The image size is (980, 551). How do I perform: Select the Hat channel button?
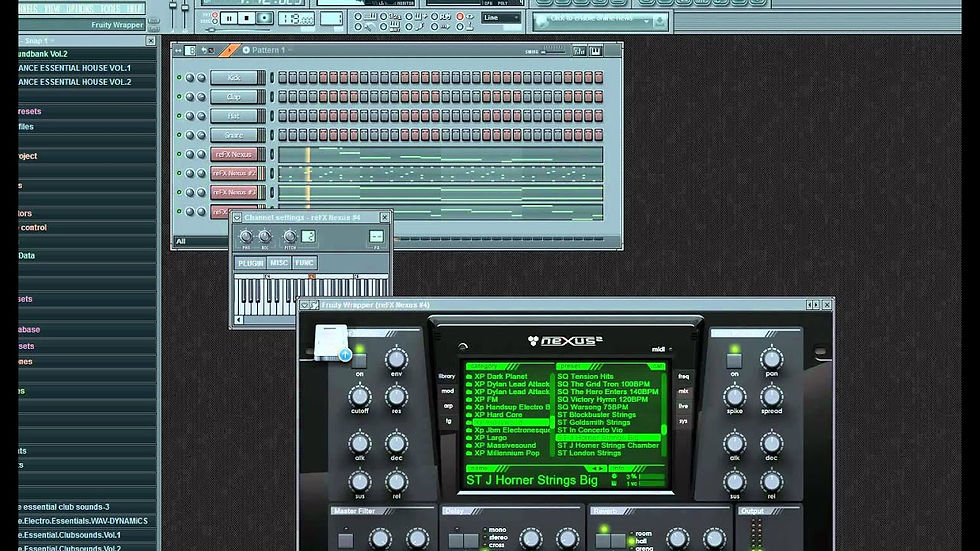click(x=234, y=116)
